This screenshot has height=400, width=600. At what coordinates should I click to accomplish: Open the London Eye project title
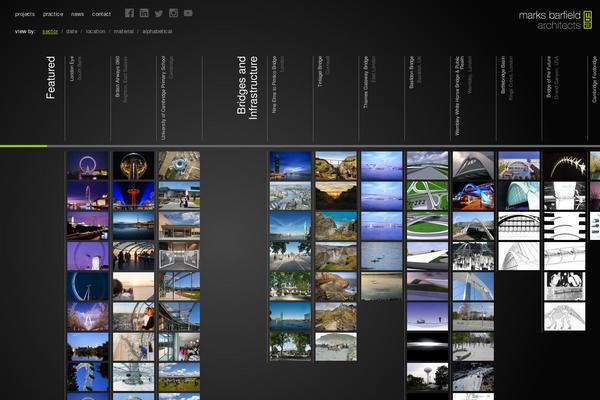pos(72,68)
